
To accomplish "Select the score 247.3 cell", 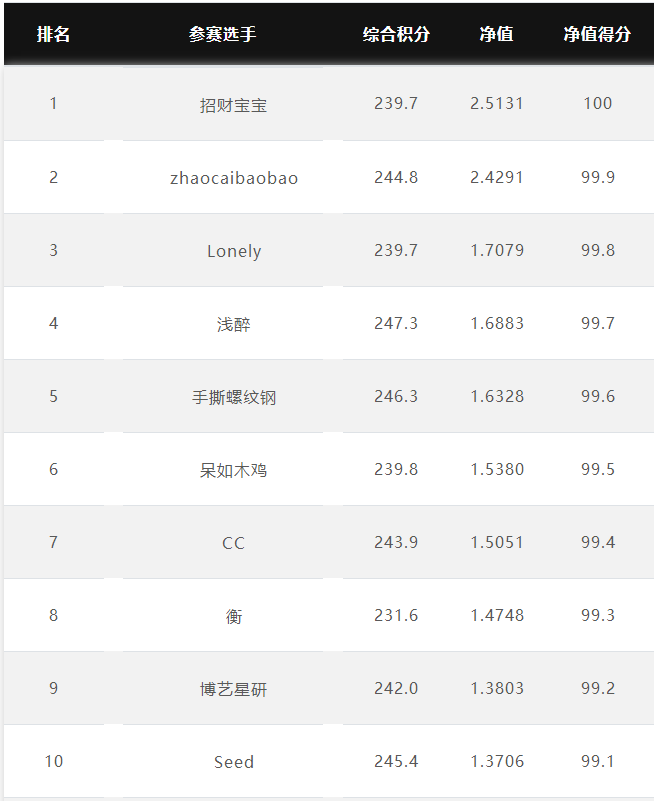I will click(396, 323).
